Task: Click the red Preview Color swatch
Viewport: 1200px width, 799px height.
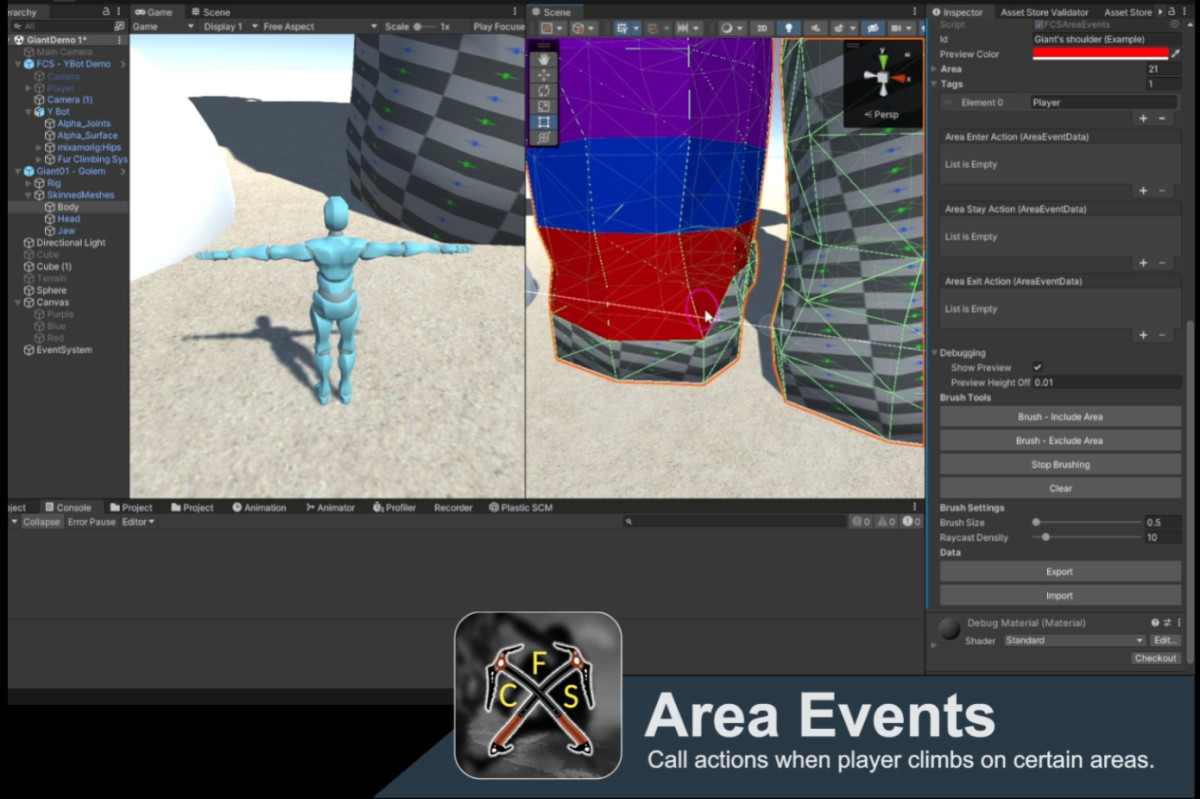Action: pos(1100,54)
